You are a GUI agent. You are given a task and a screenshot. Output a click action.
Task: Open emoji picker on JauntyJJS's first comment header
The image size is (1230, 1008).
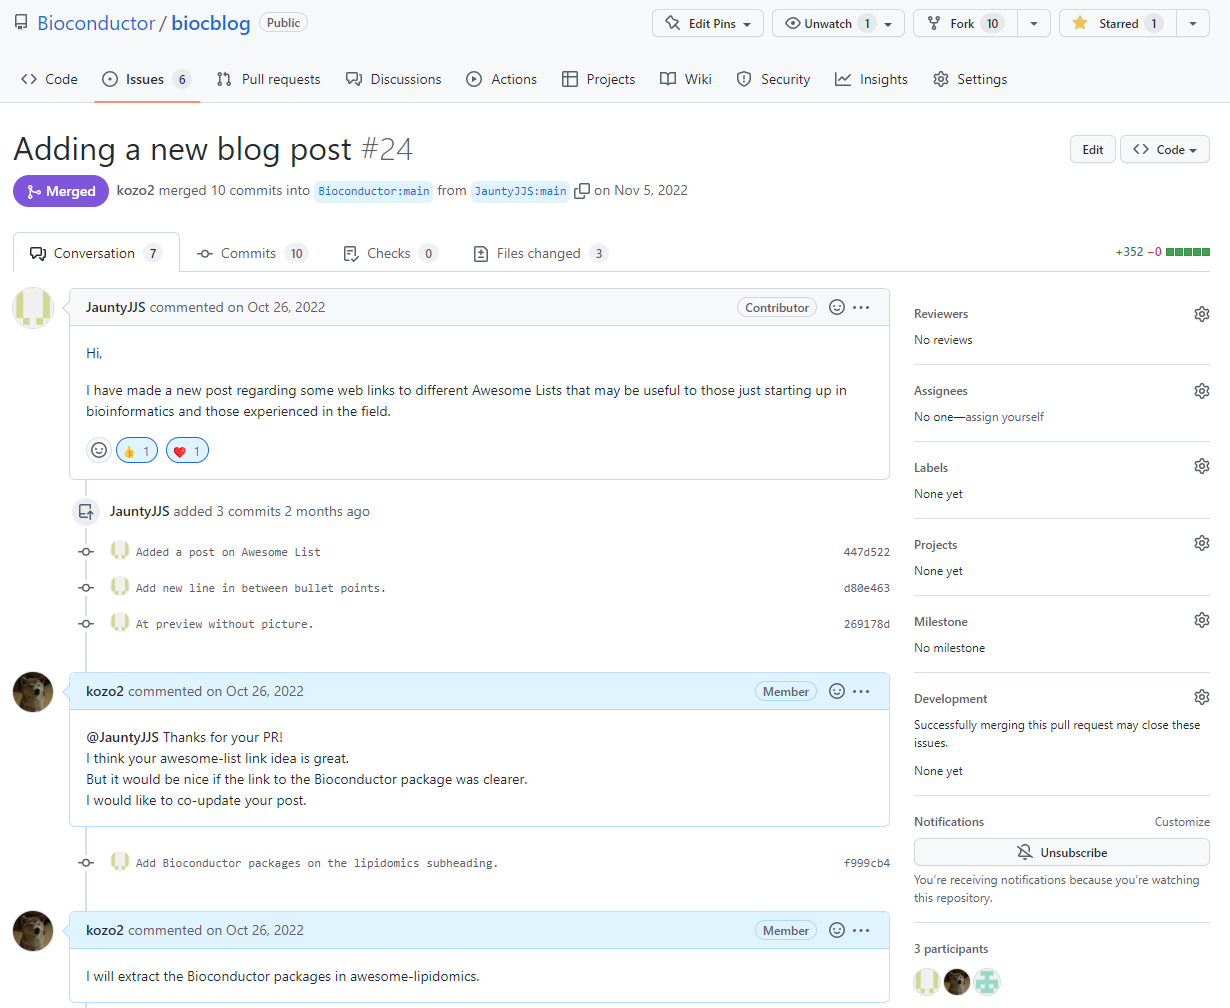(x=837, y=307)
